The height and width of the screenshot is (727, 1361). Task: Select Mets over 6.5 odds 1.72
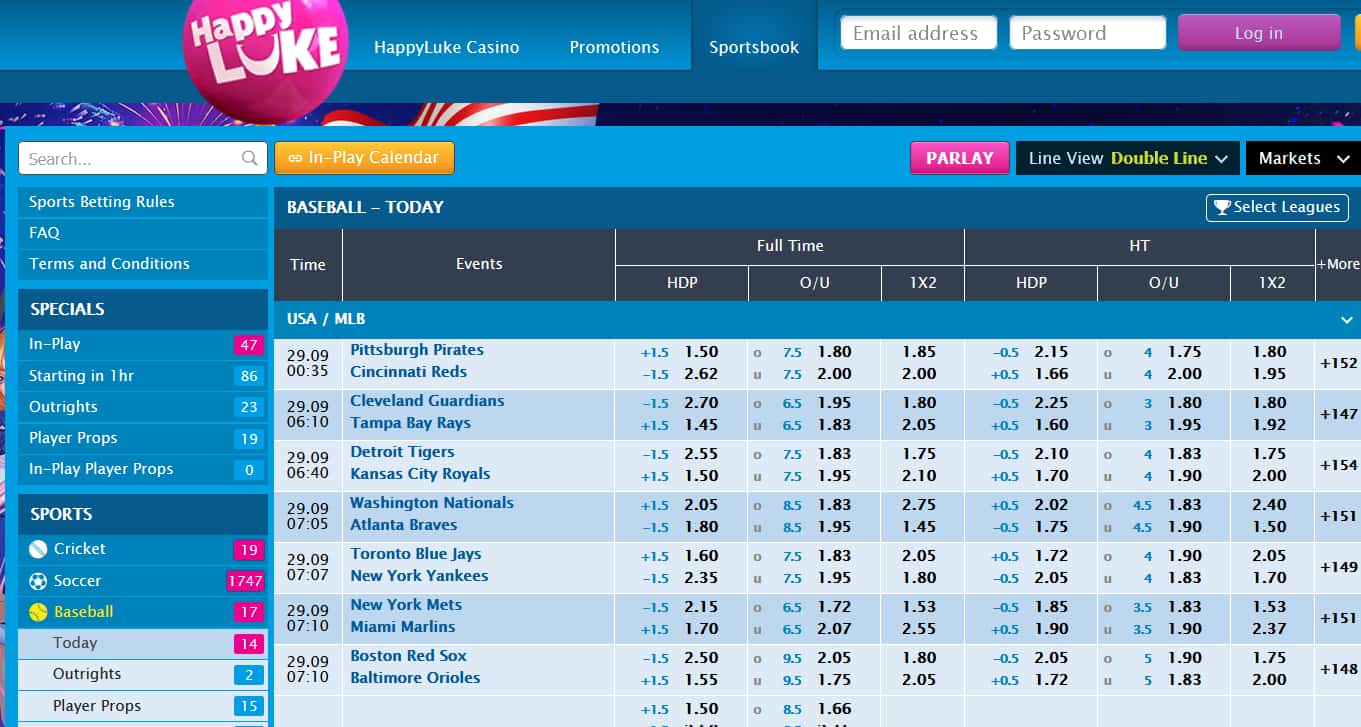[x=834, y=607]
